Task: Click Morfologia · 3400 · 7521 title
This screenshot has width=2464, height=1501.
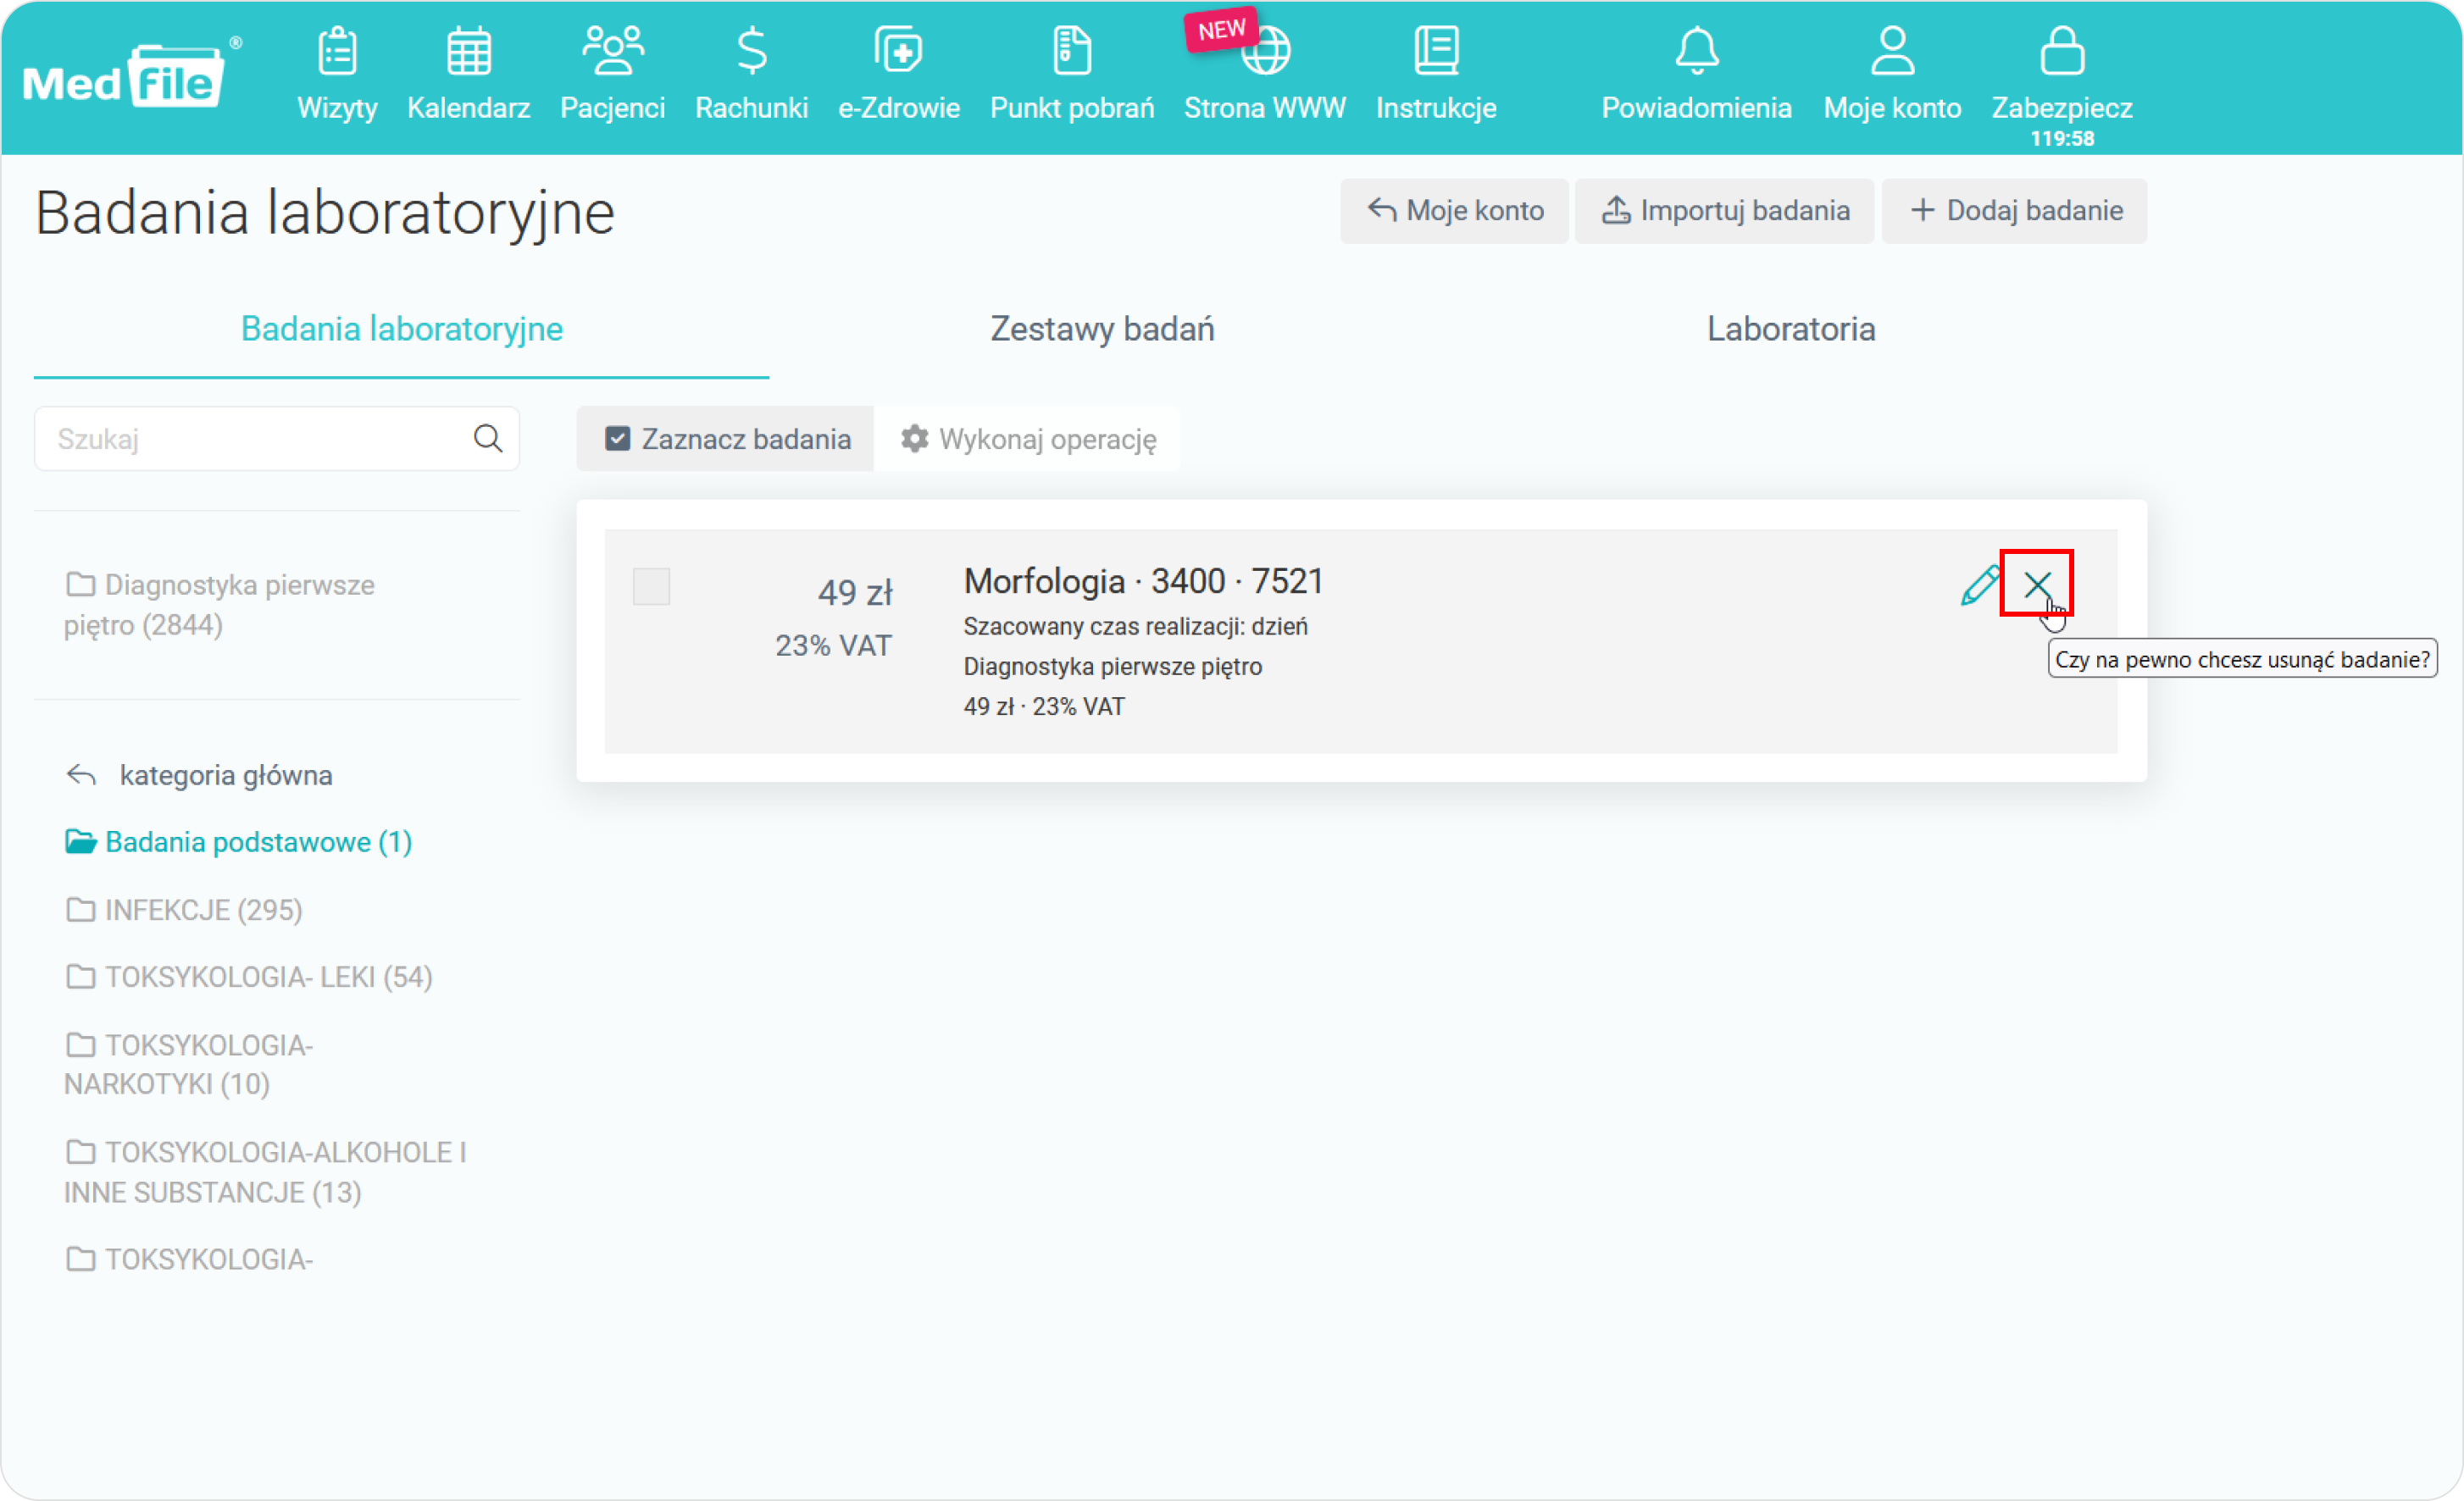Action: pos(1143,581)
